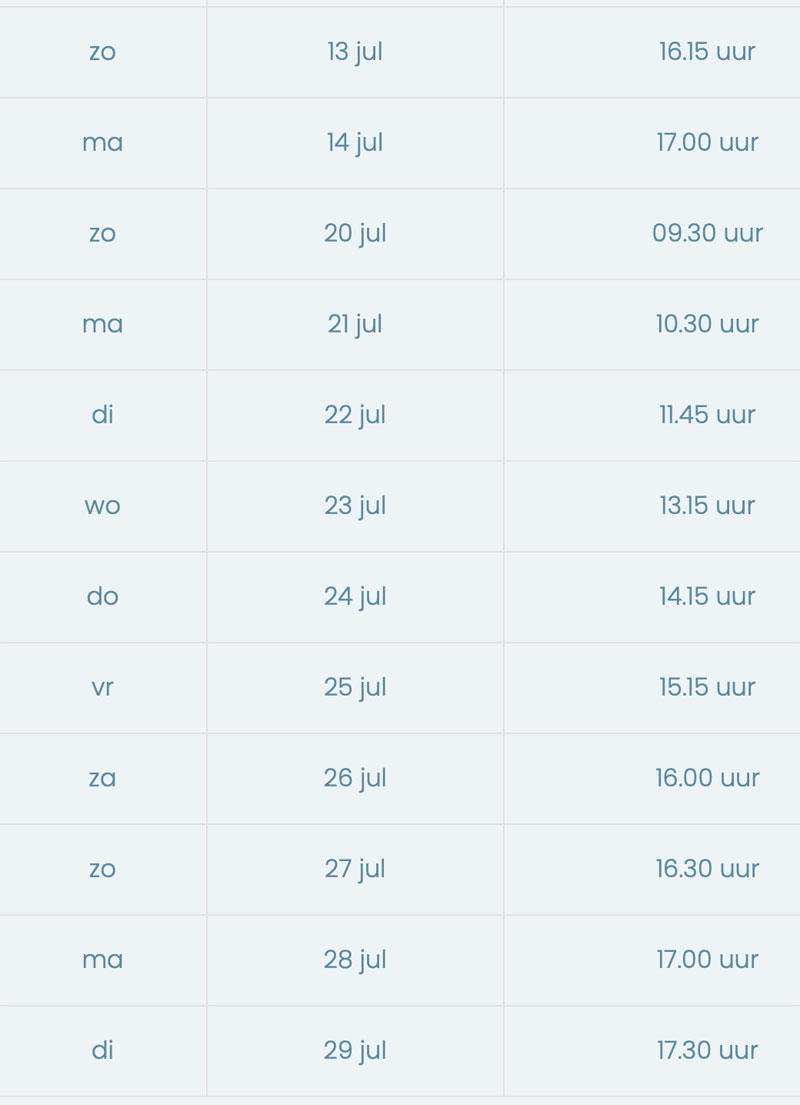Click the 09.30 uur time cell
The image size is (800, 1105).
(x=707, y=233)
